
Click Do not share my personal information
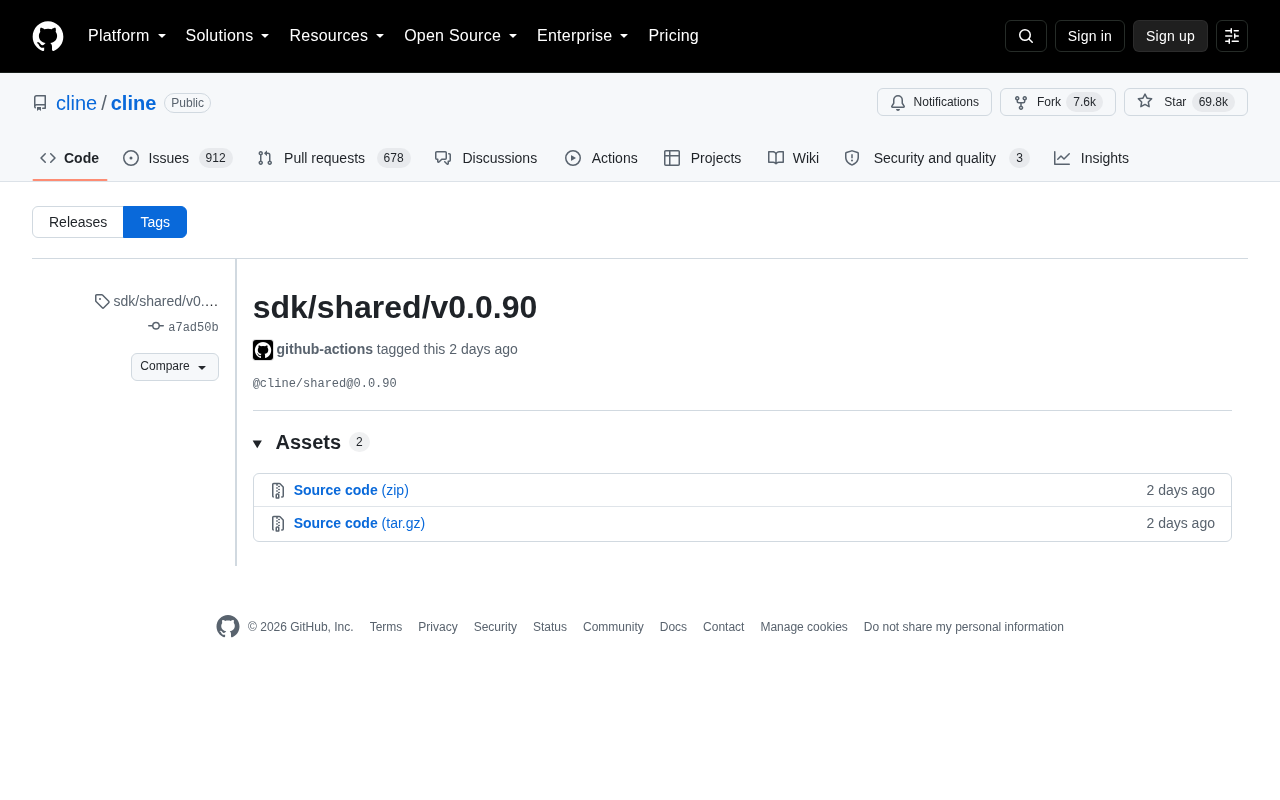click(x=964, y=627)
